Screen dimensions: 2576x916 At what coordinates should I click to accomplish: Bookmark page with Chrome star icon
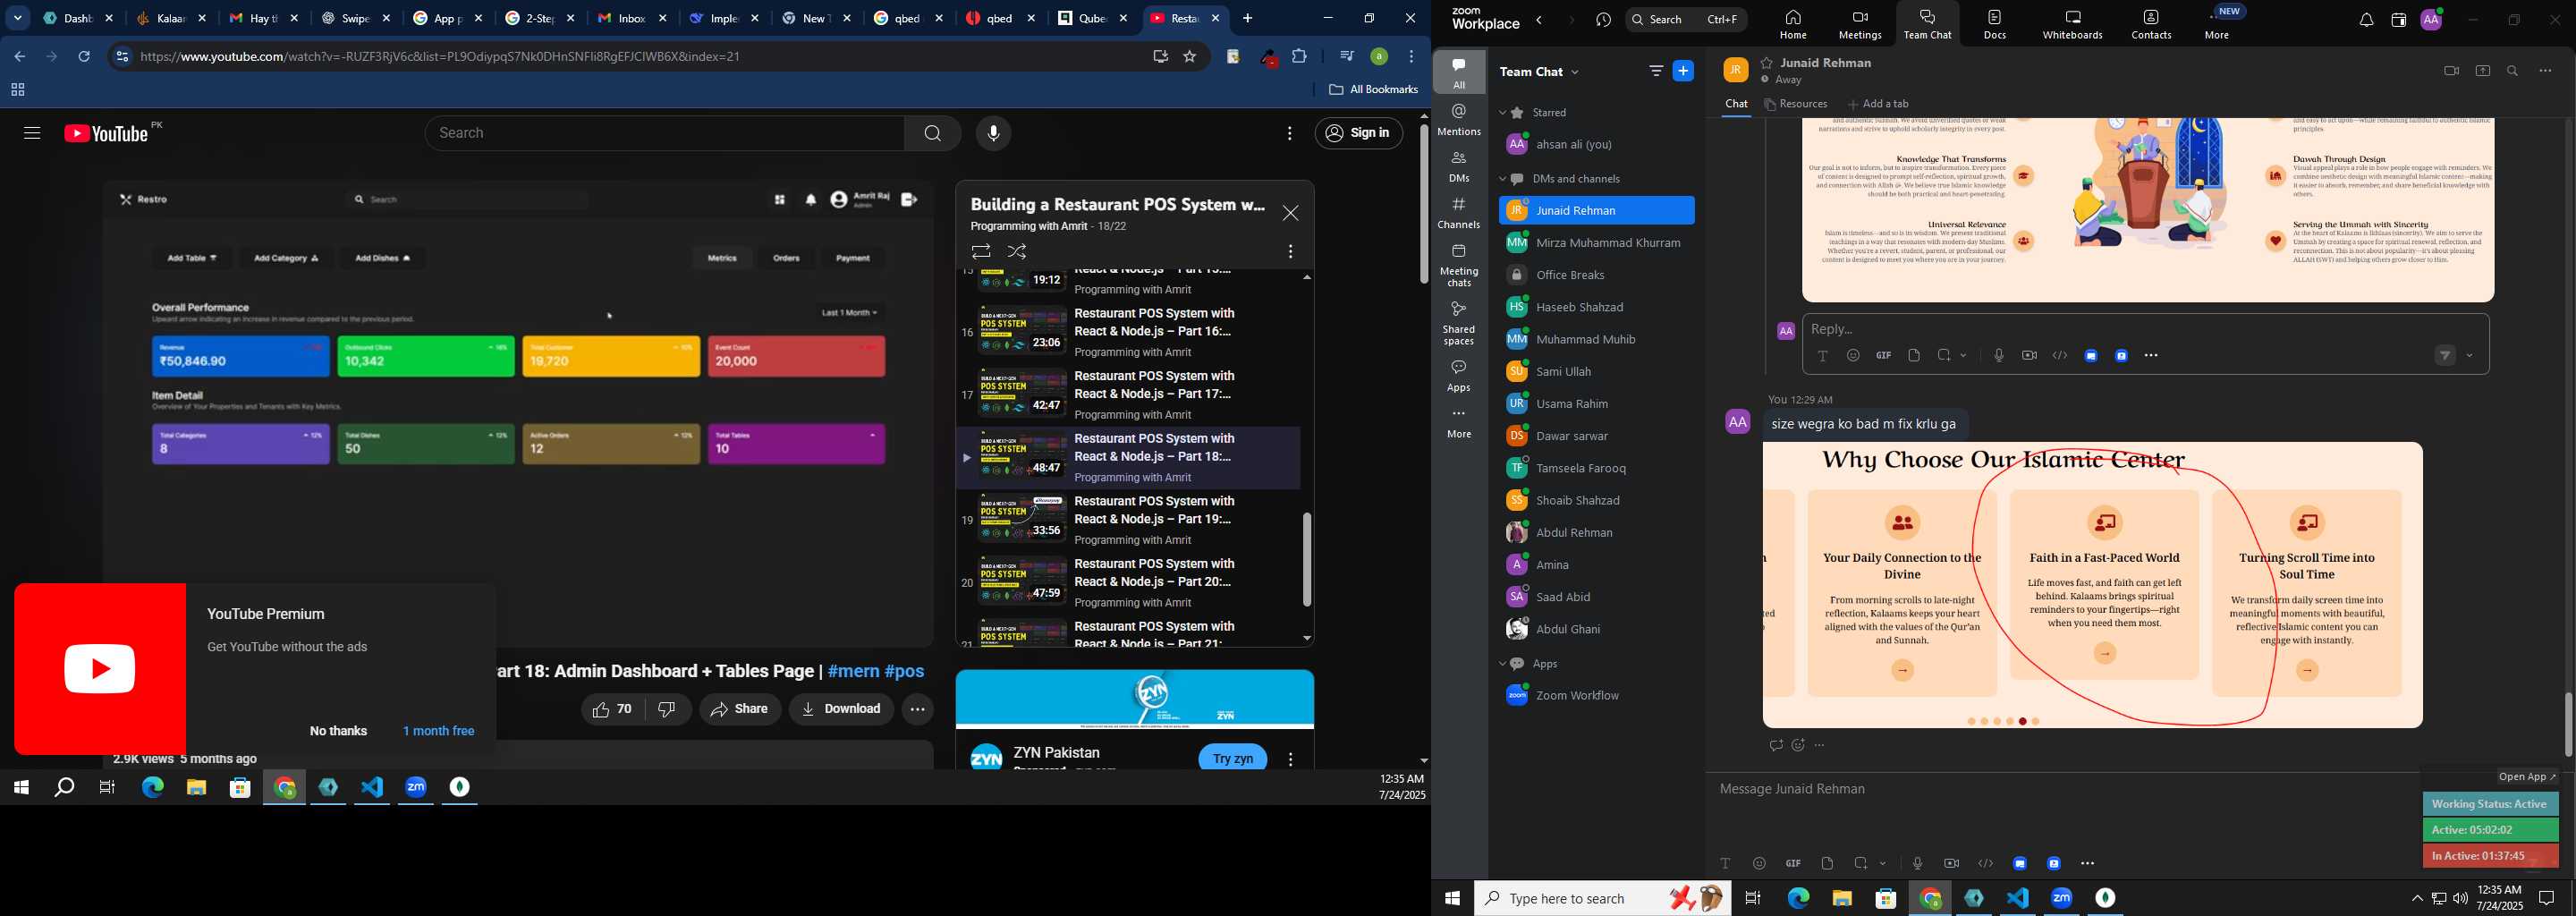point(1189,56)
